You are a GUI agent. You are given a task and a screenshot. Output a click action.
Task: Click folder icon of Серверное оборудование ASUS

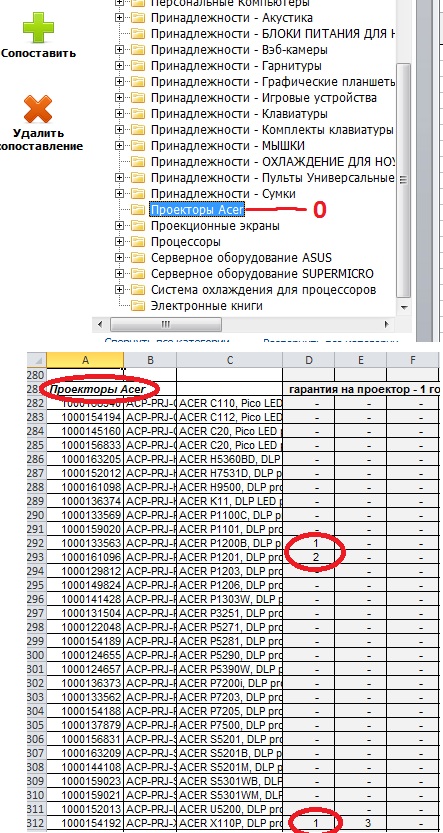(x=138, y=258)
